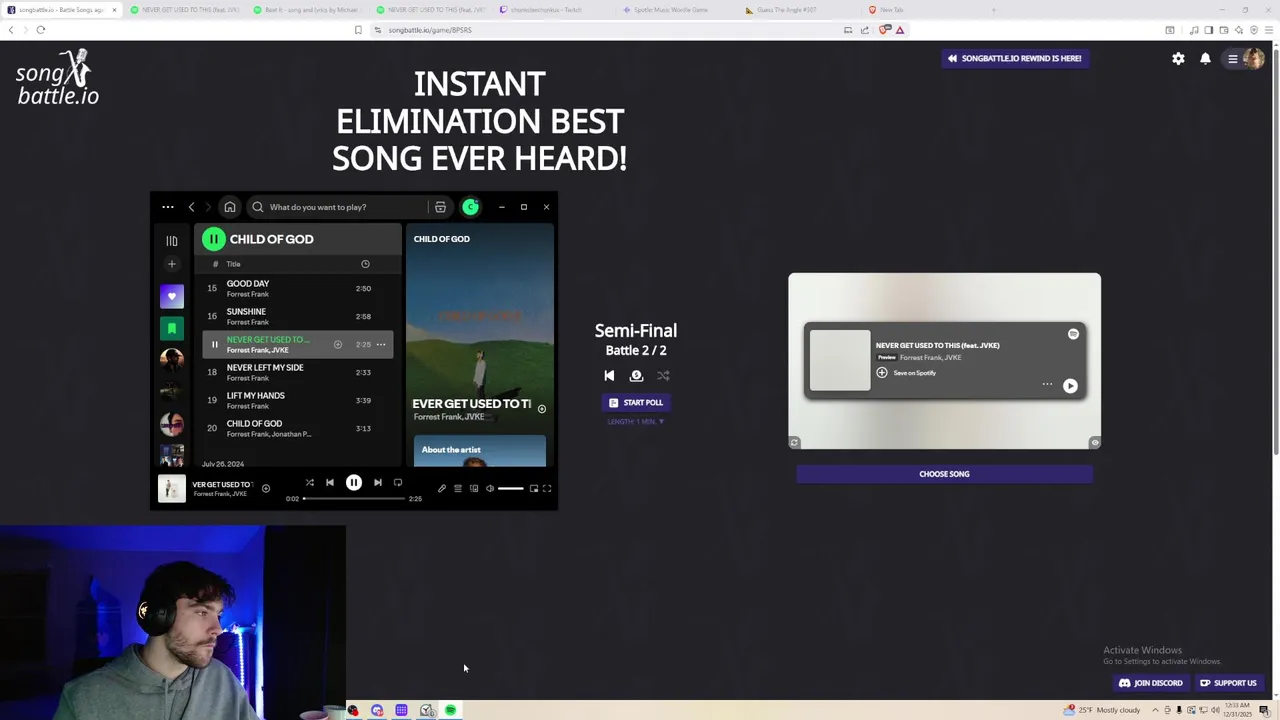The image size is (1280, 720).
Task: Focus the 'What do you want to play?' search field
Action: click(340, 207)
